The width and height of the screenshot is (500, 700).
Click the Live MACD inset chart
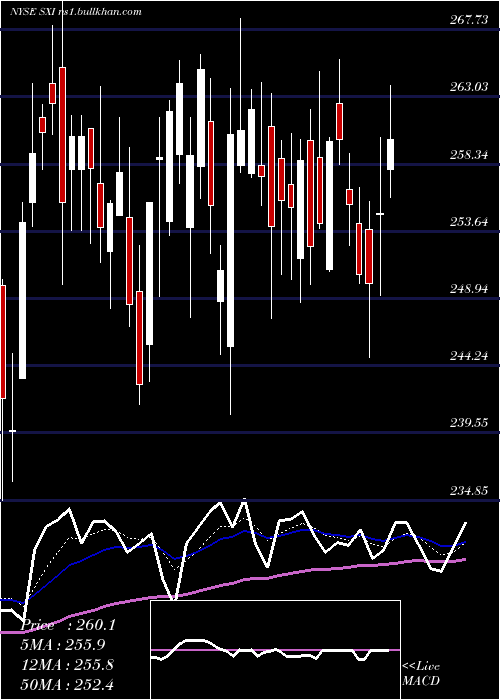coord(275,650)
